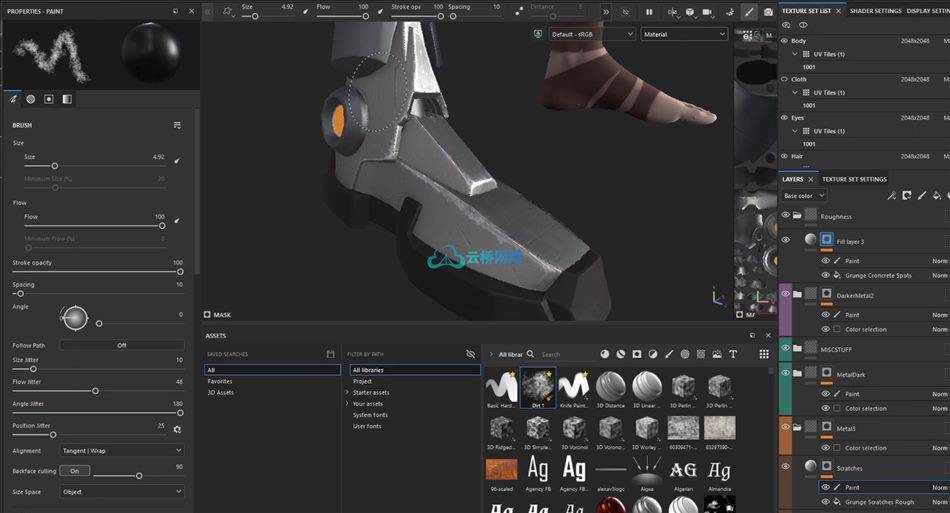950x513 pixels.
Task: Open the BRUSH section options menu
Action: coord(177,125)
